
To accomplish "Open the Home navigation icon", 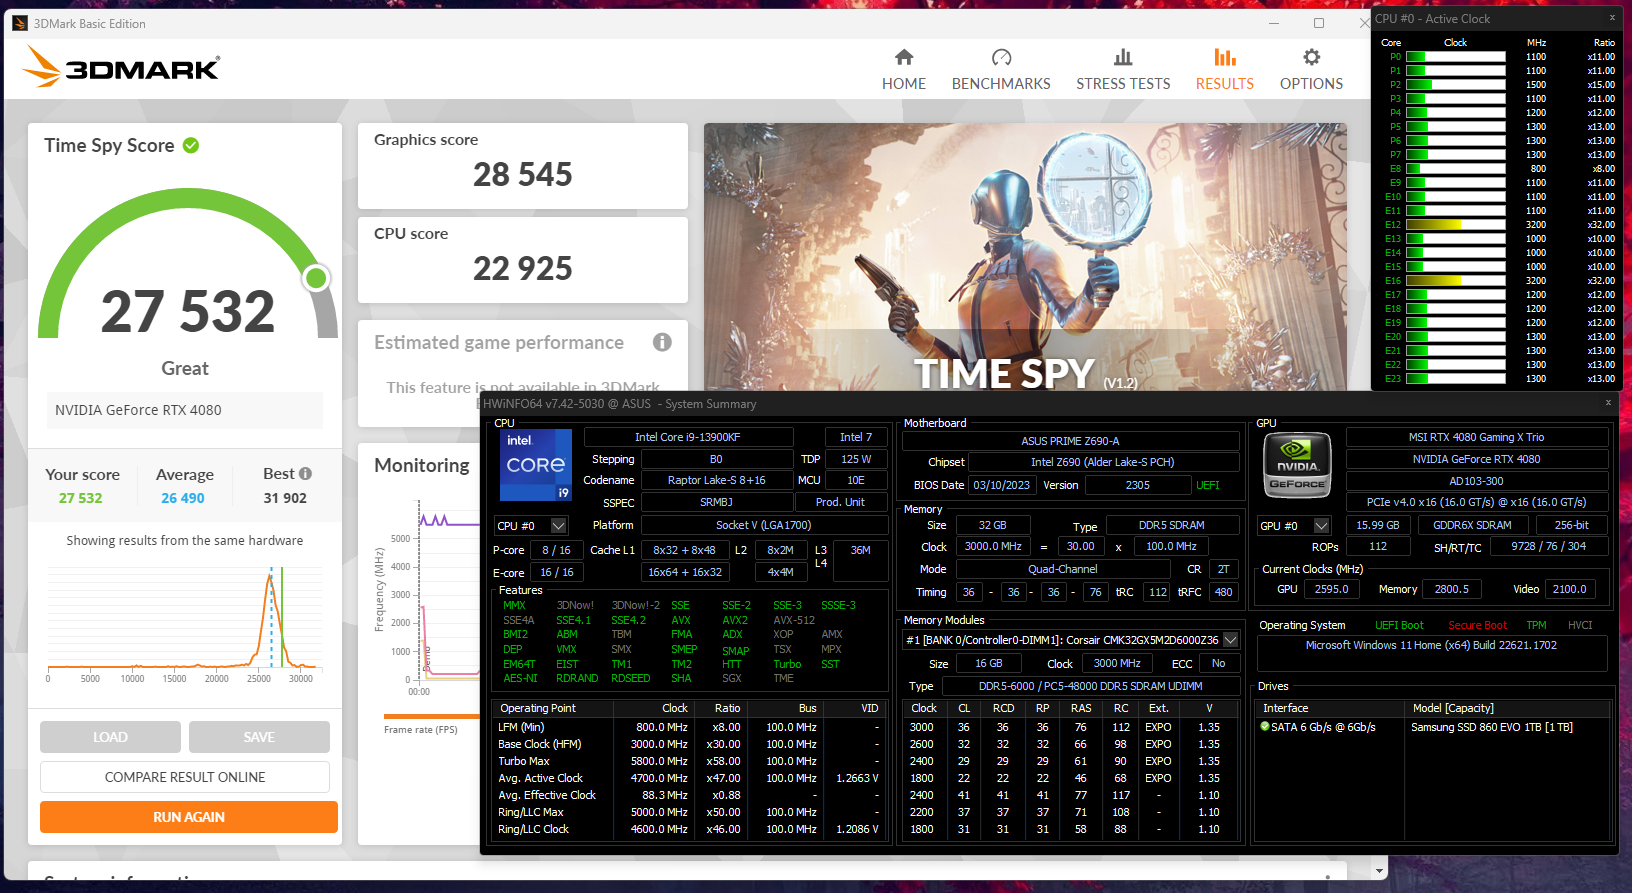I will tap(904, 58).
